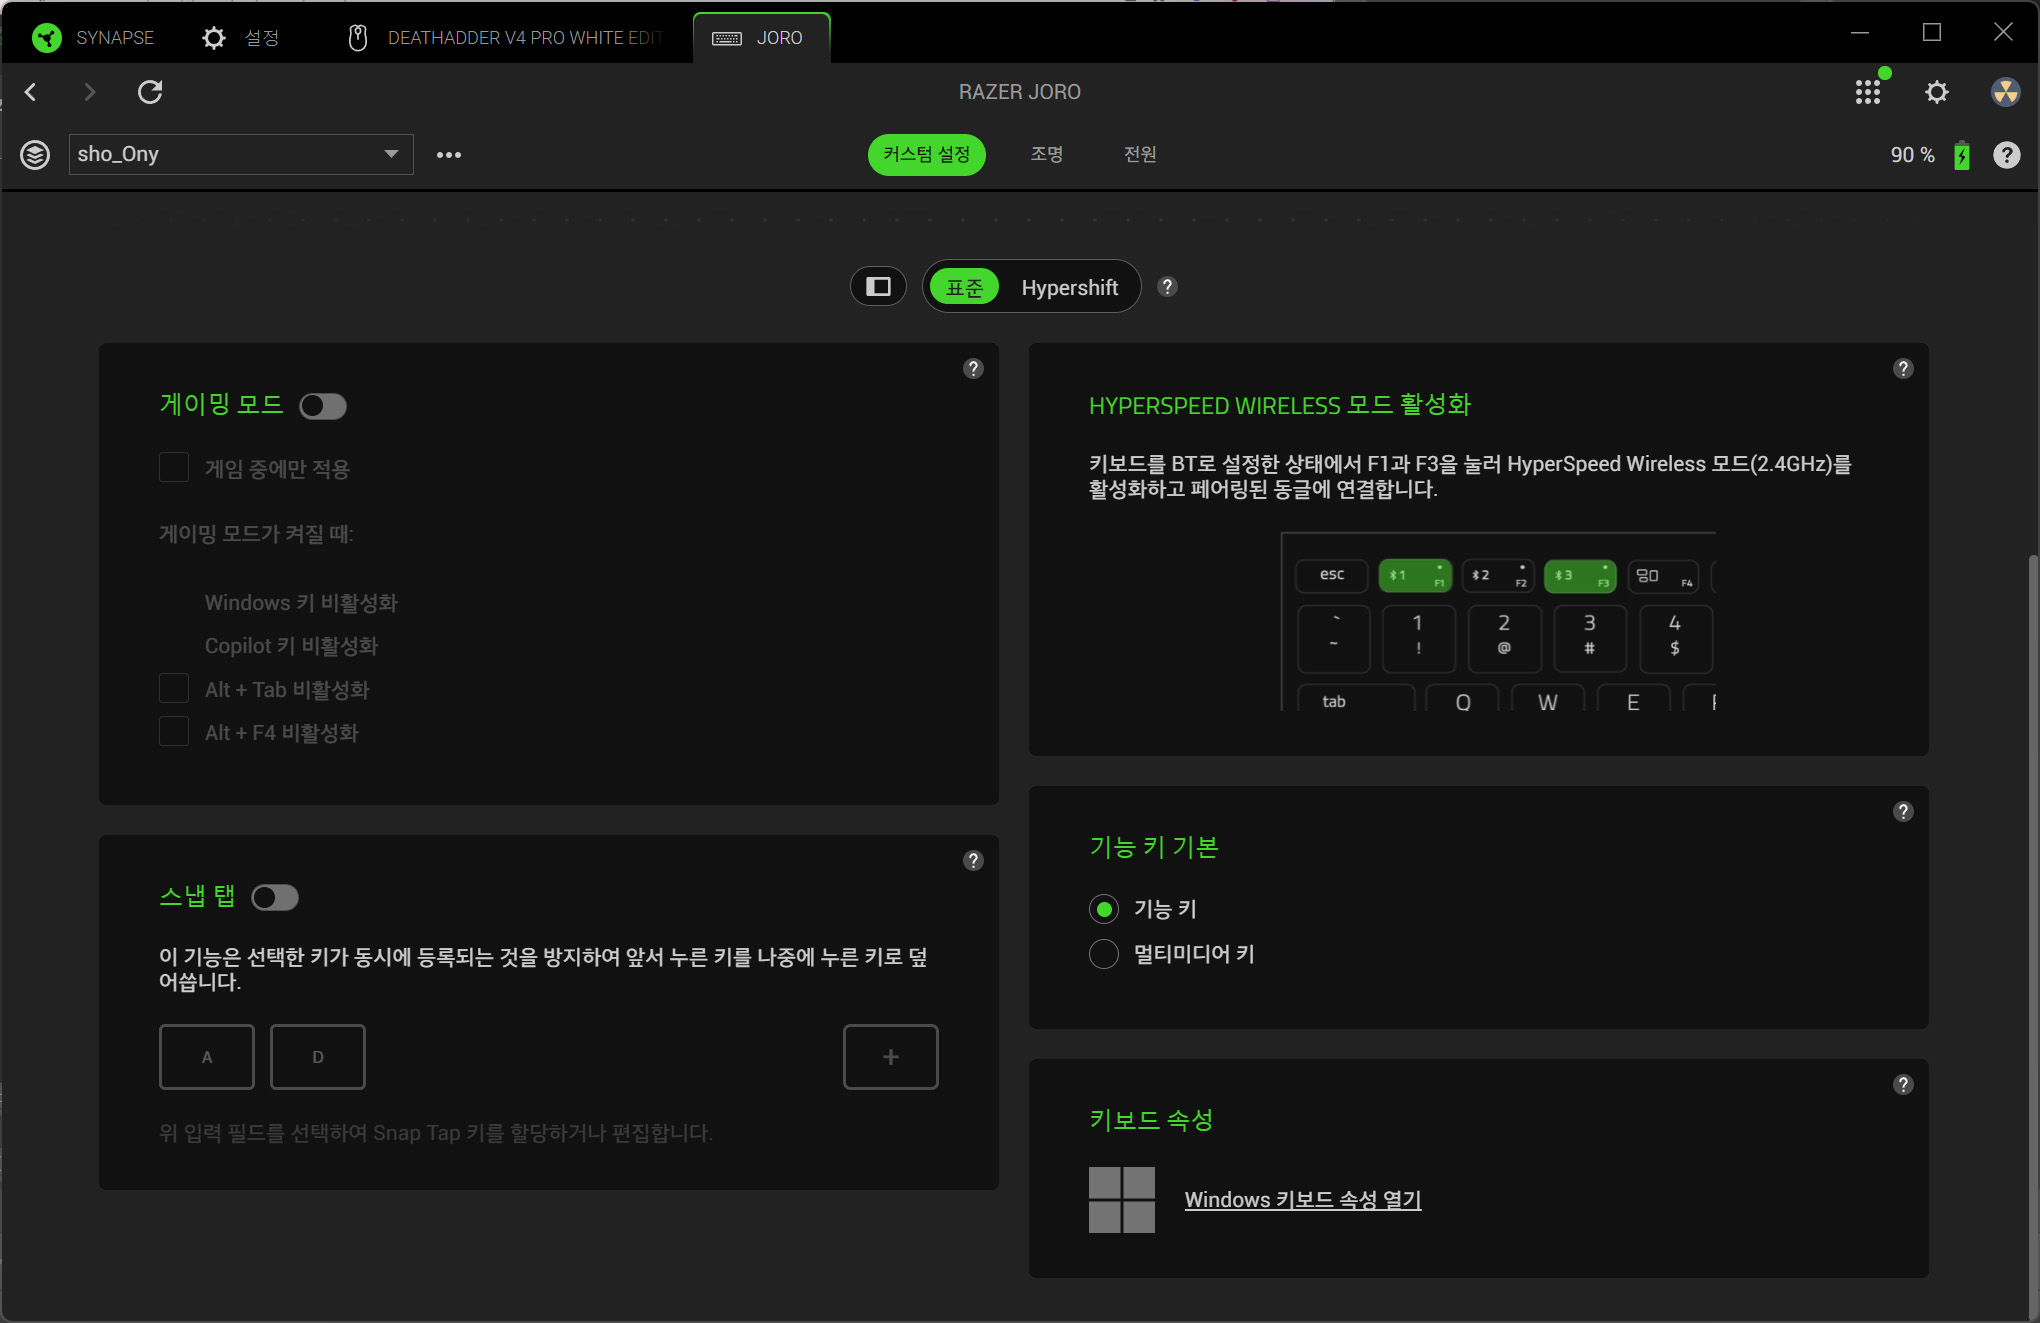2040x1323 pixels.
Task: Open help for the Hypershift switch
Action: 1166,287
